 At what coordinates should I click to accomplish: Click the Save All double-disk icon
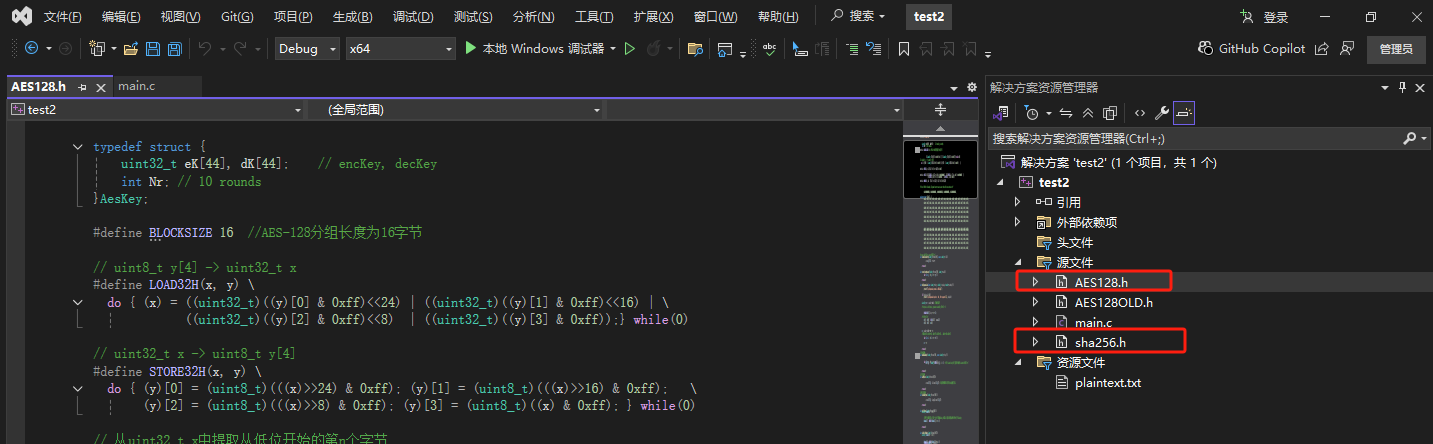(x=174, y=48)
